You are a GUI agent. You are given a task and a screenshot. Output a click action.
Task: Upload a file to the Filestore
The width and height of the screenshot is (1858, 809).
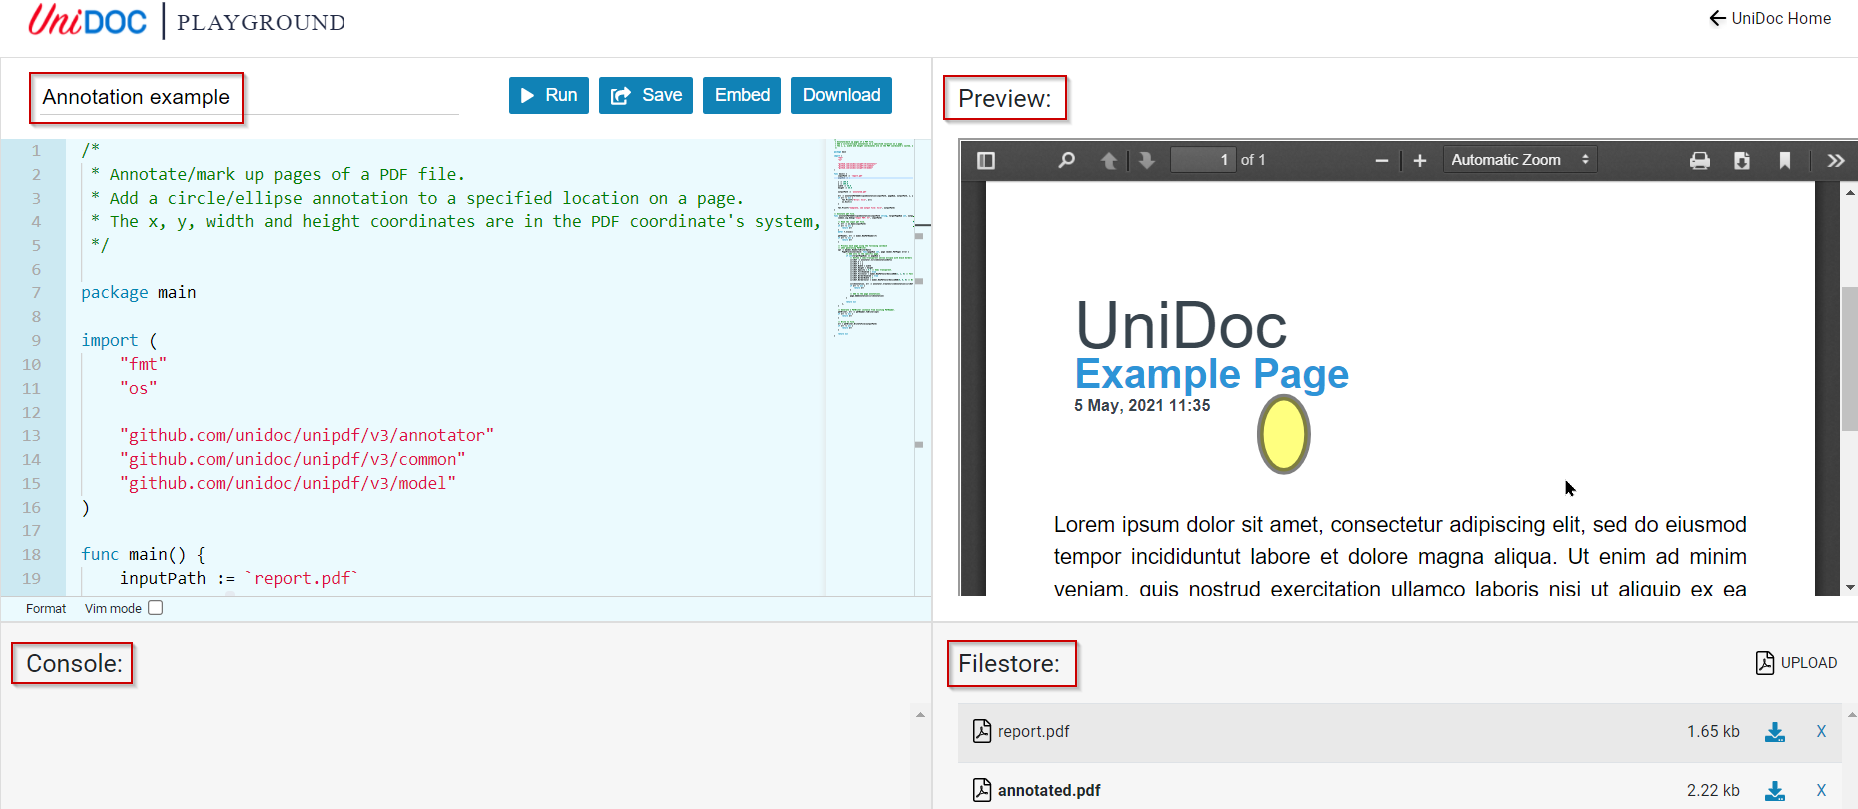pyautogui.click(x=1796, y=663)
